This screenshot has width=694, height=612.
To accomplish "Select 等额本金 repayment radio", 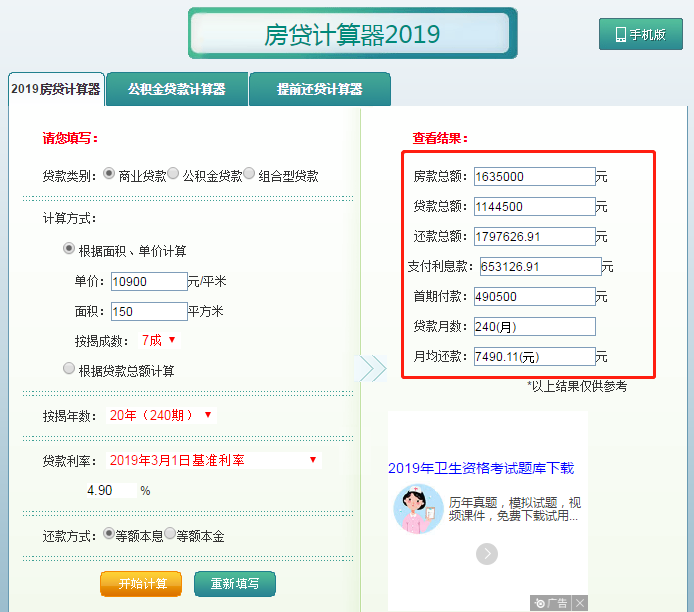I will click(x=170, y=533).
